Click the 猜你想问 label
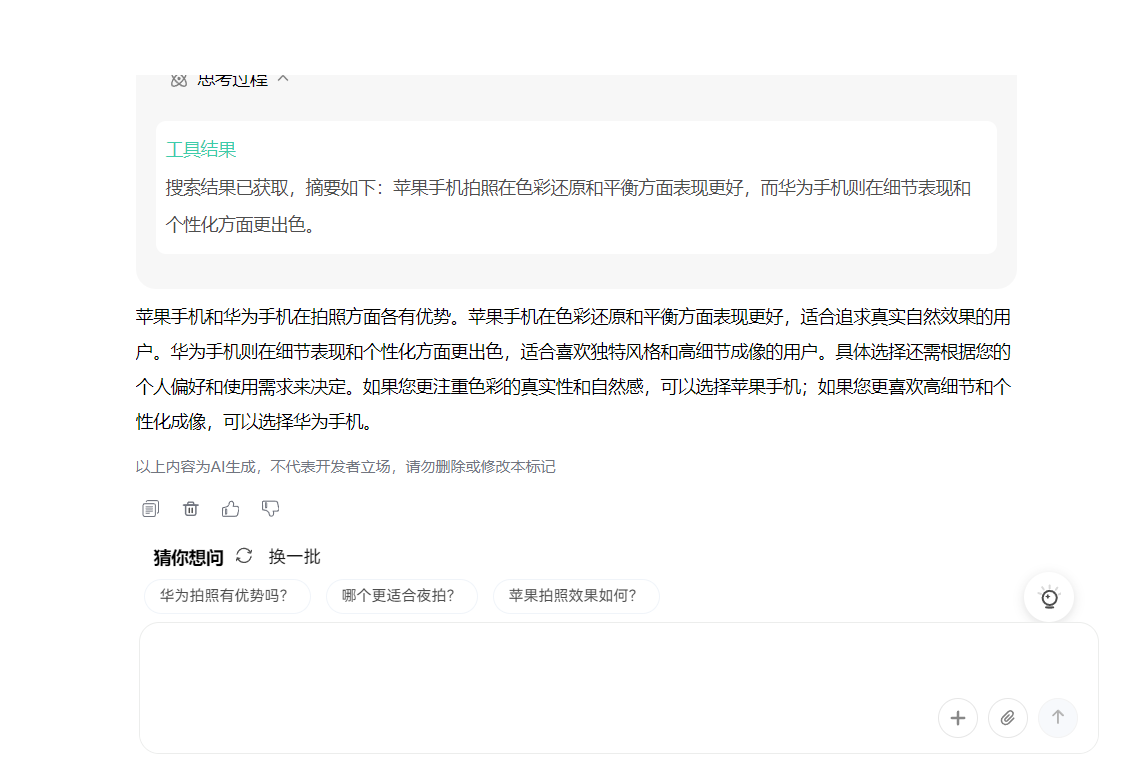 pos(188,558)
